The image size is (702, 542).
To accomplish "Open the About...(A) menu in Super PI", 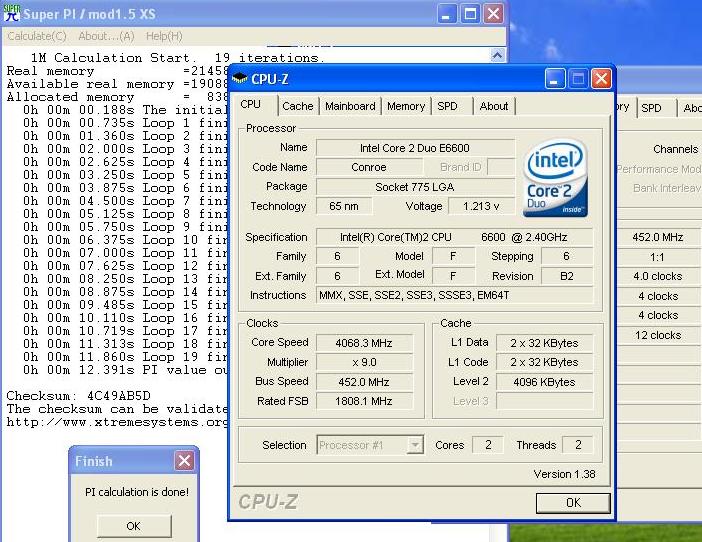I will click(106, 36).
